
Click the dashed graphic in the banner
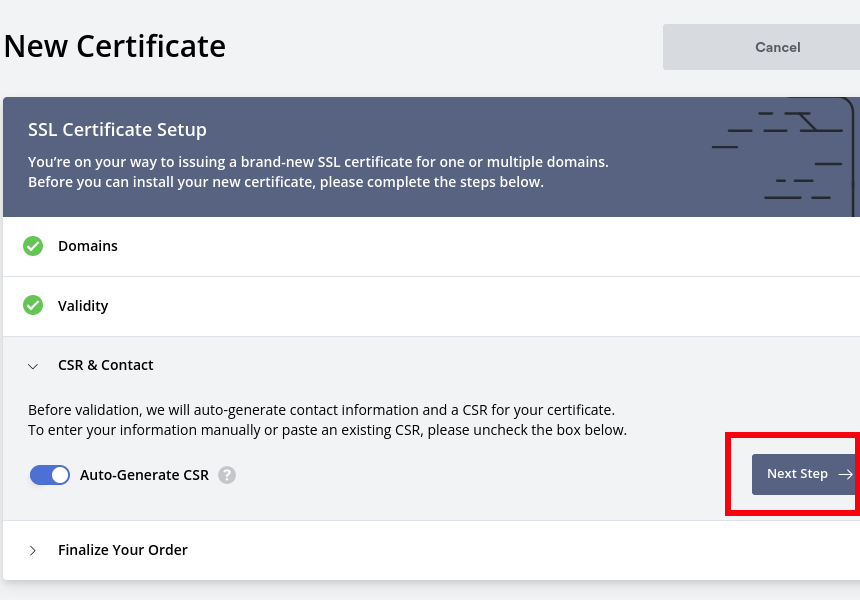[x=782, y=157]
